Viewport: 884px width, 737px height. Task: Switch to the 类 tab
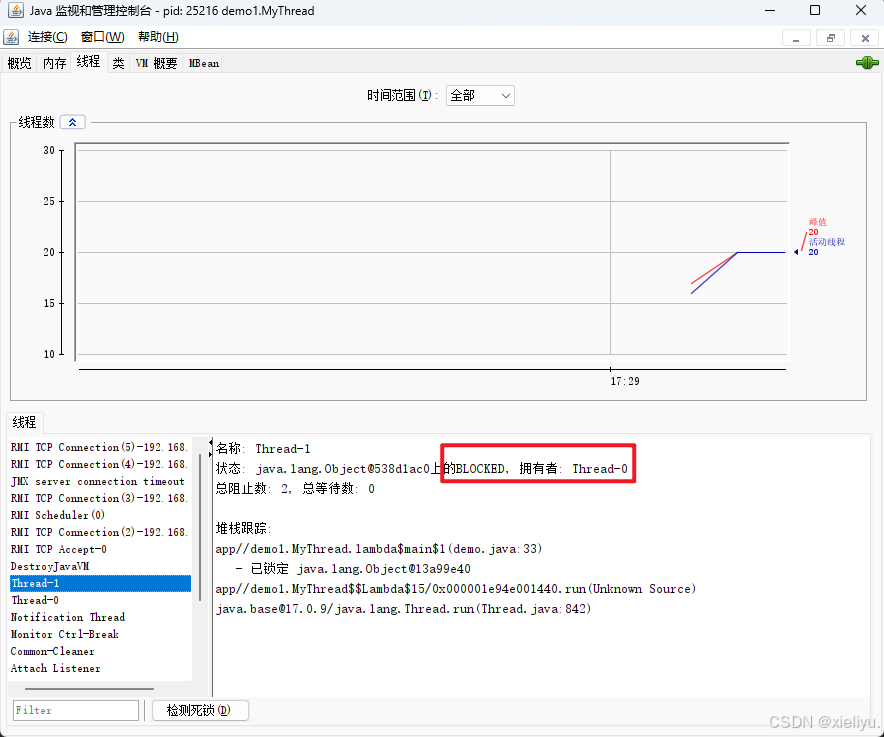click(x=118, y=63)
